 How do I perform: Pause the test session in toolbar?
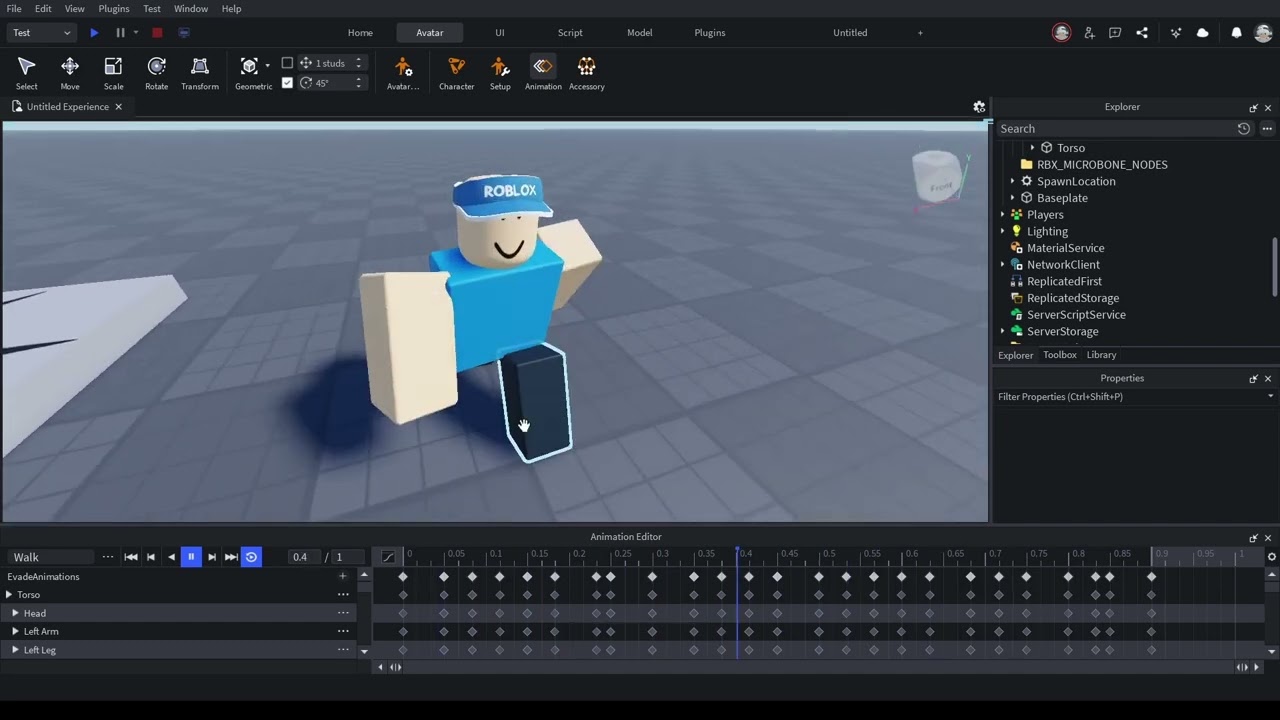(x=120, y=33)
